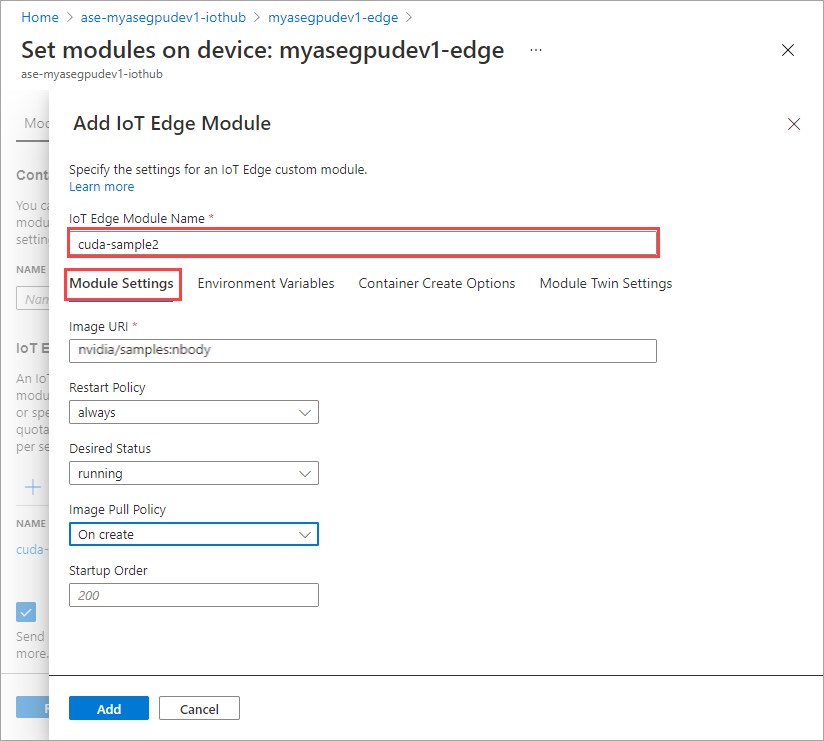Switch to the Environment Variables tab
Image resolution: width=824 pixels, height=741 pixels.
coord(266,283)
